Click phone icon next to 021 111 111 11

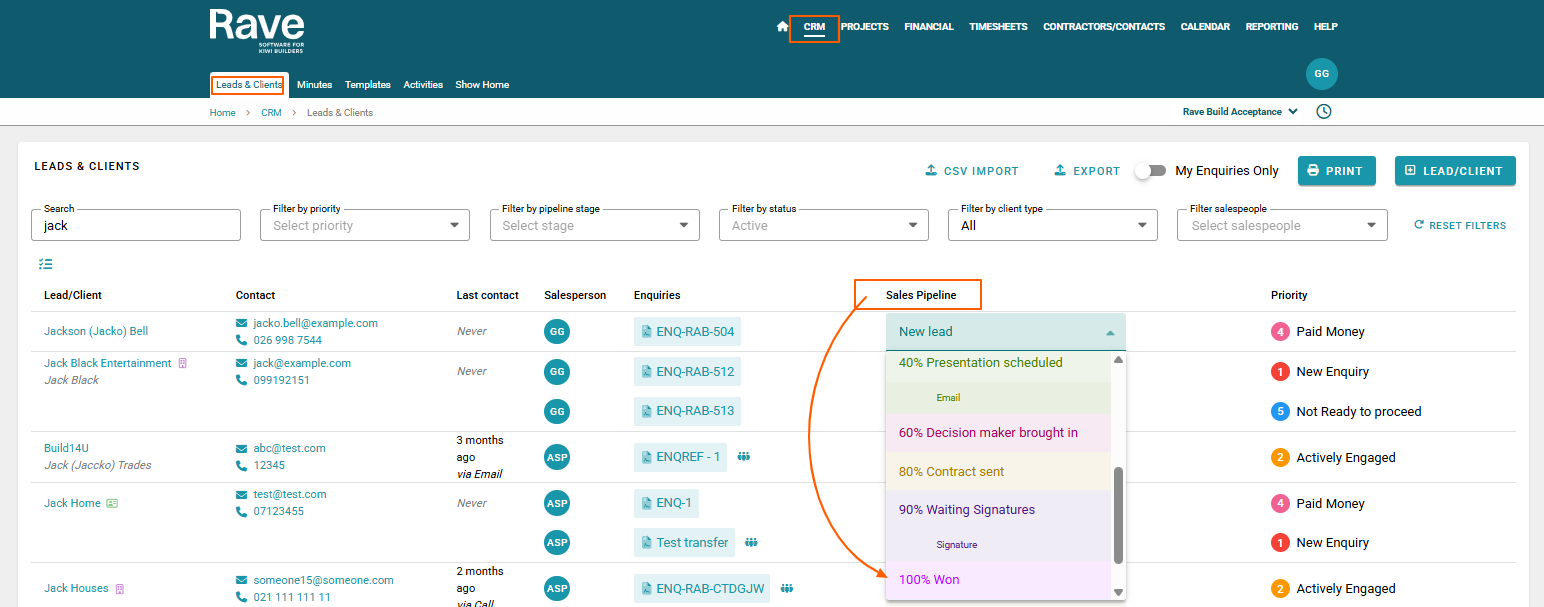tap(241, 597)
